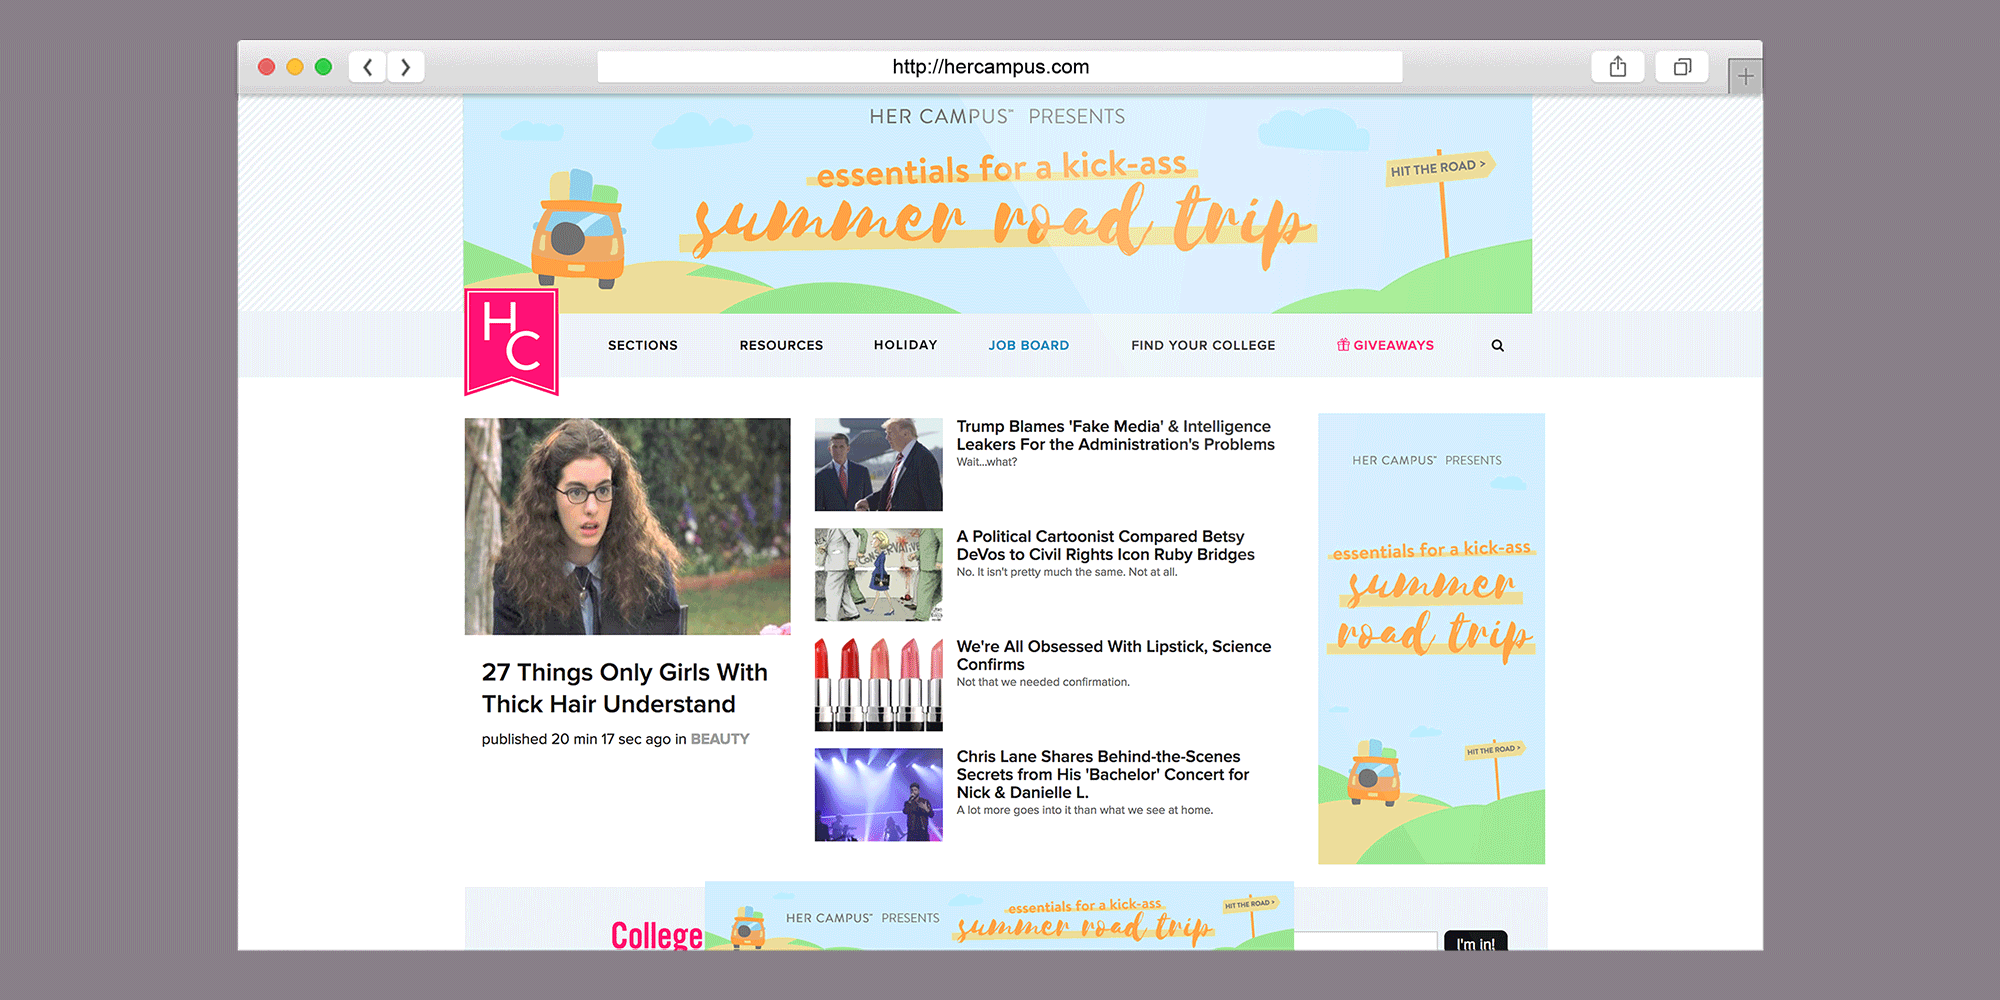This screenshot has height=1000, width=2000.
Task: Open the JOB BOARD nav link
Action: (1028, 345)
